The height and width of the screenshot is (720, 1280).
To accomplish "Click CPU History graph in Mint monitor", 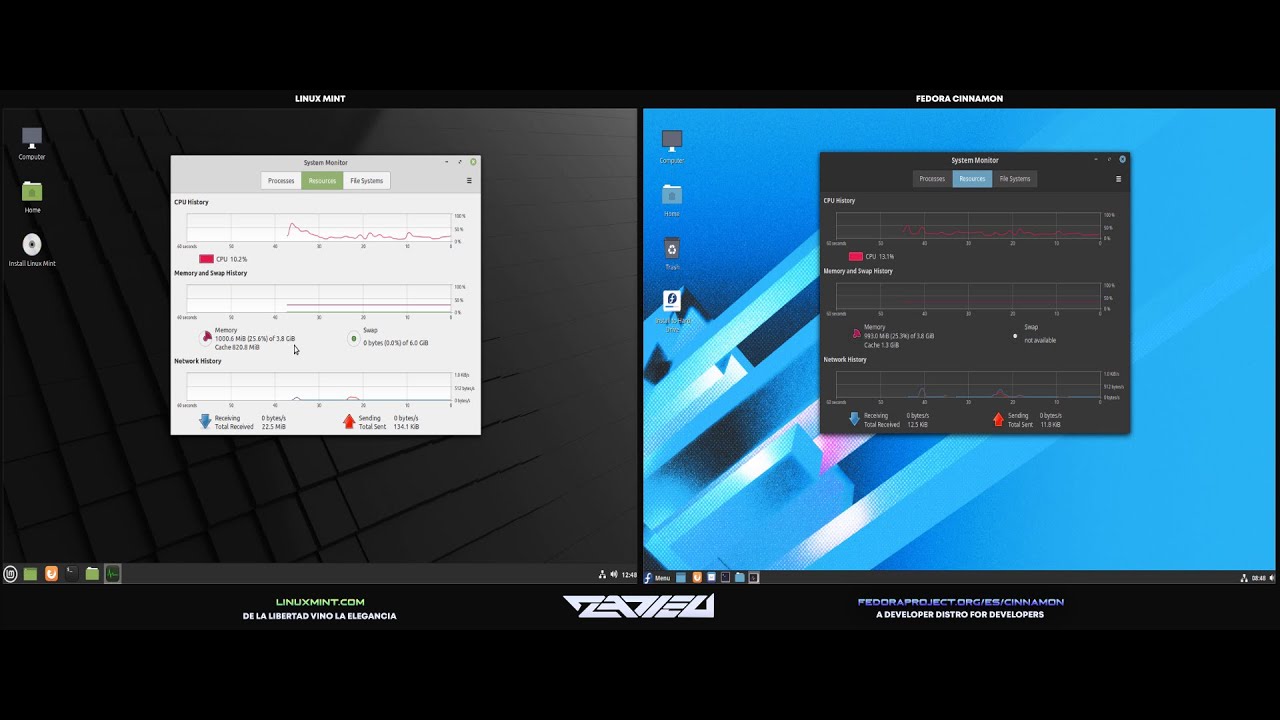I will pyautogui.click(x=319, y=228).
